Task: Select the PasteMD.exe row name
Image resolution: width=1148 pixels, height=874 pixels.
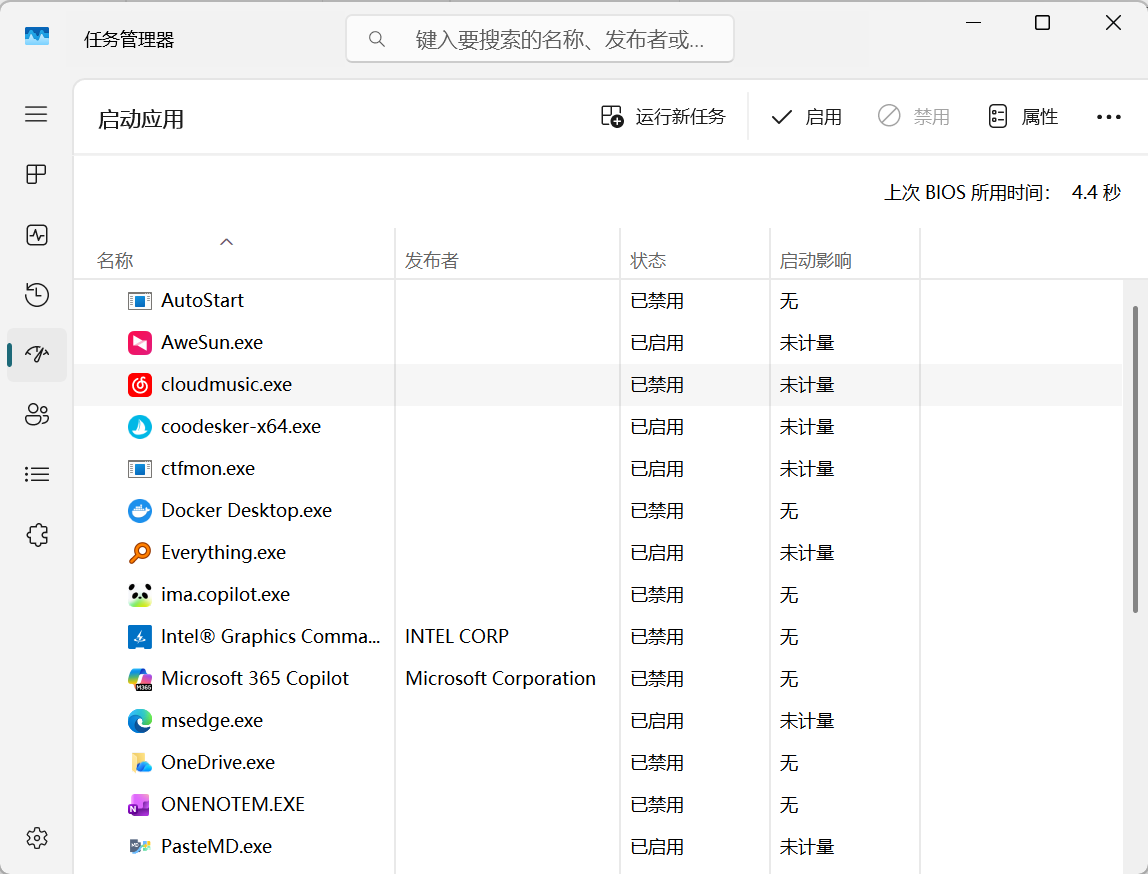Action: coord(216,846)
